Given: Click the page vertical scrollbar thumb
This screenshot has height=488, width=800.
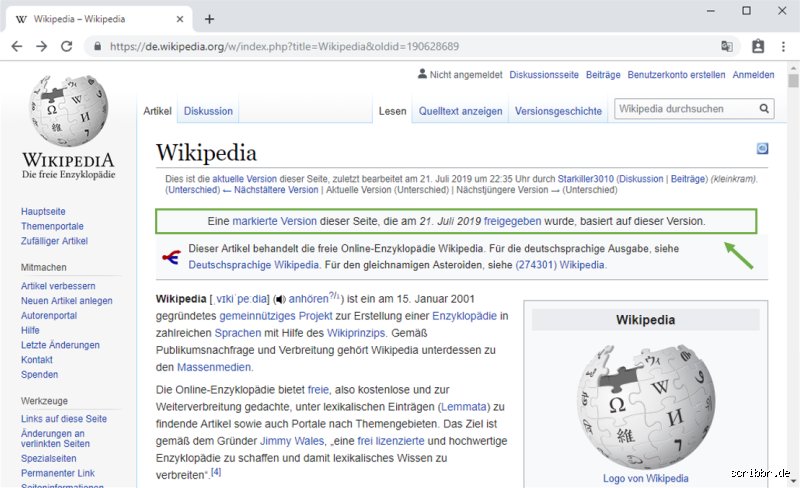Looking at the screenshot, I should (793, 81).
